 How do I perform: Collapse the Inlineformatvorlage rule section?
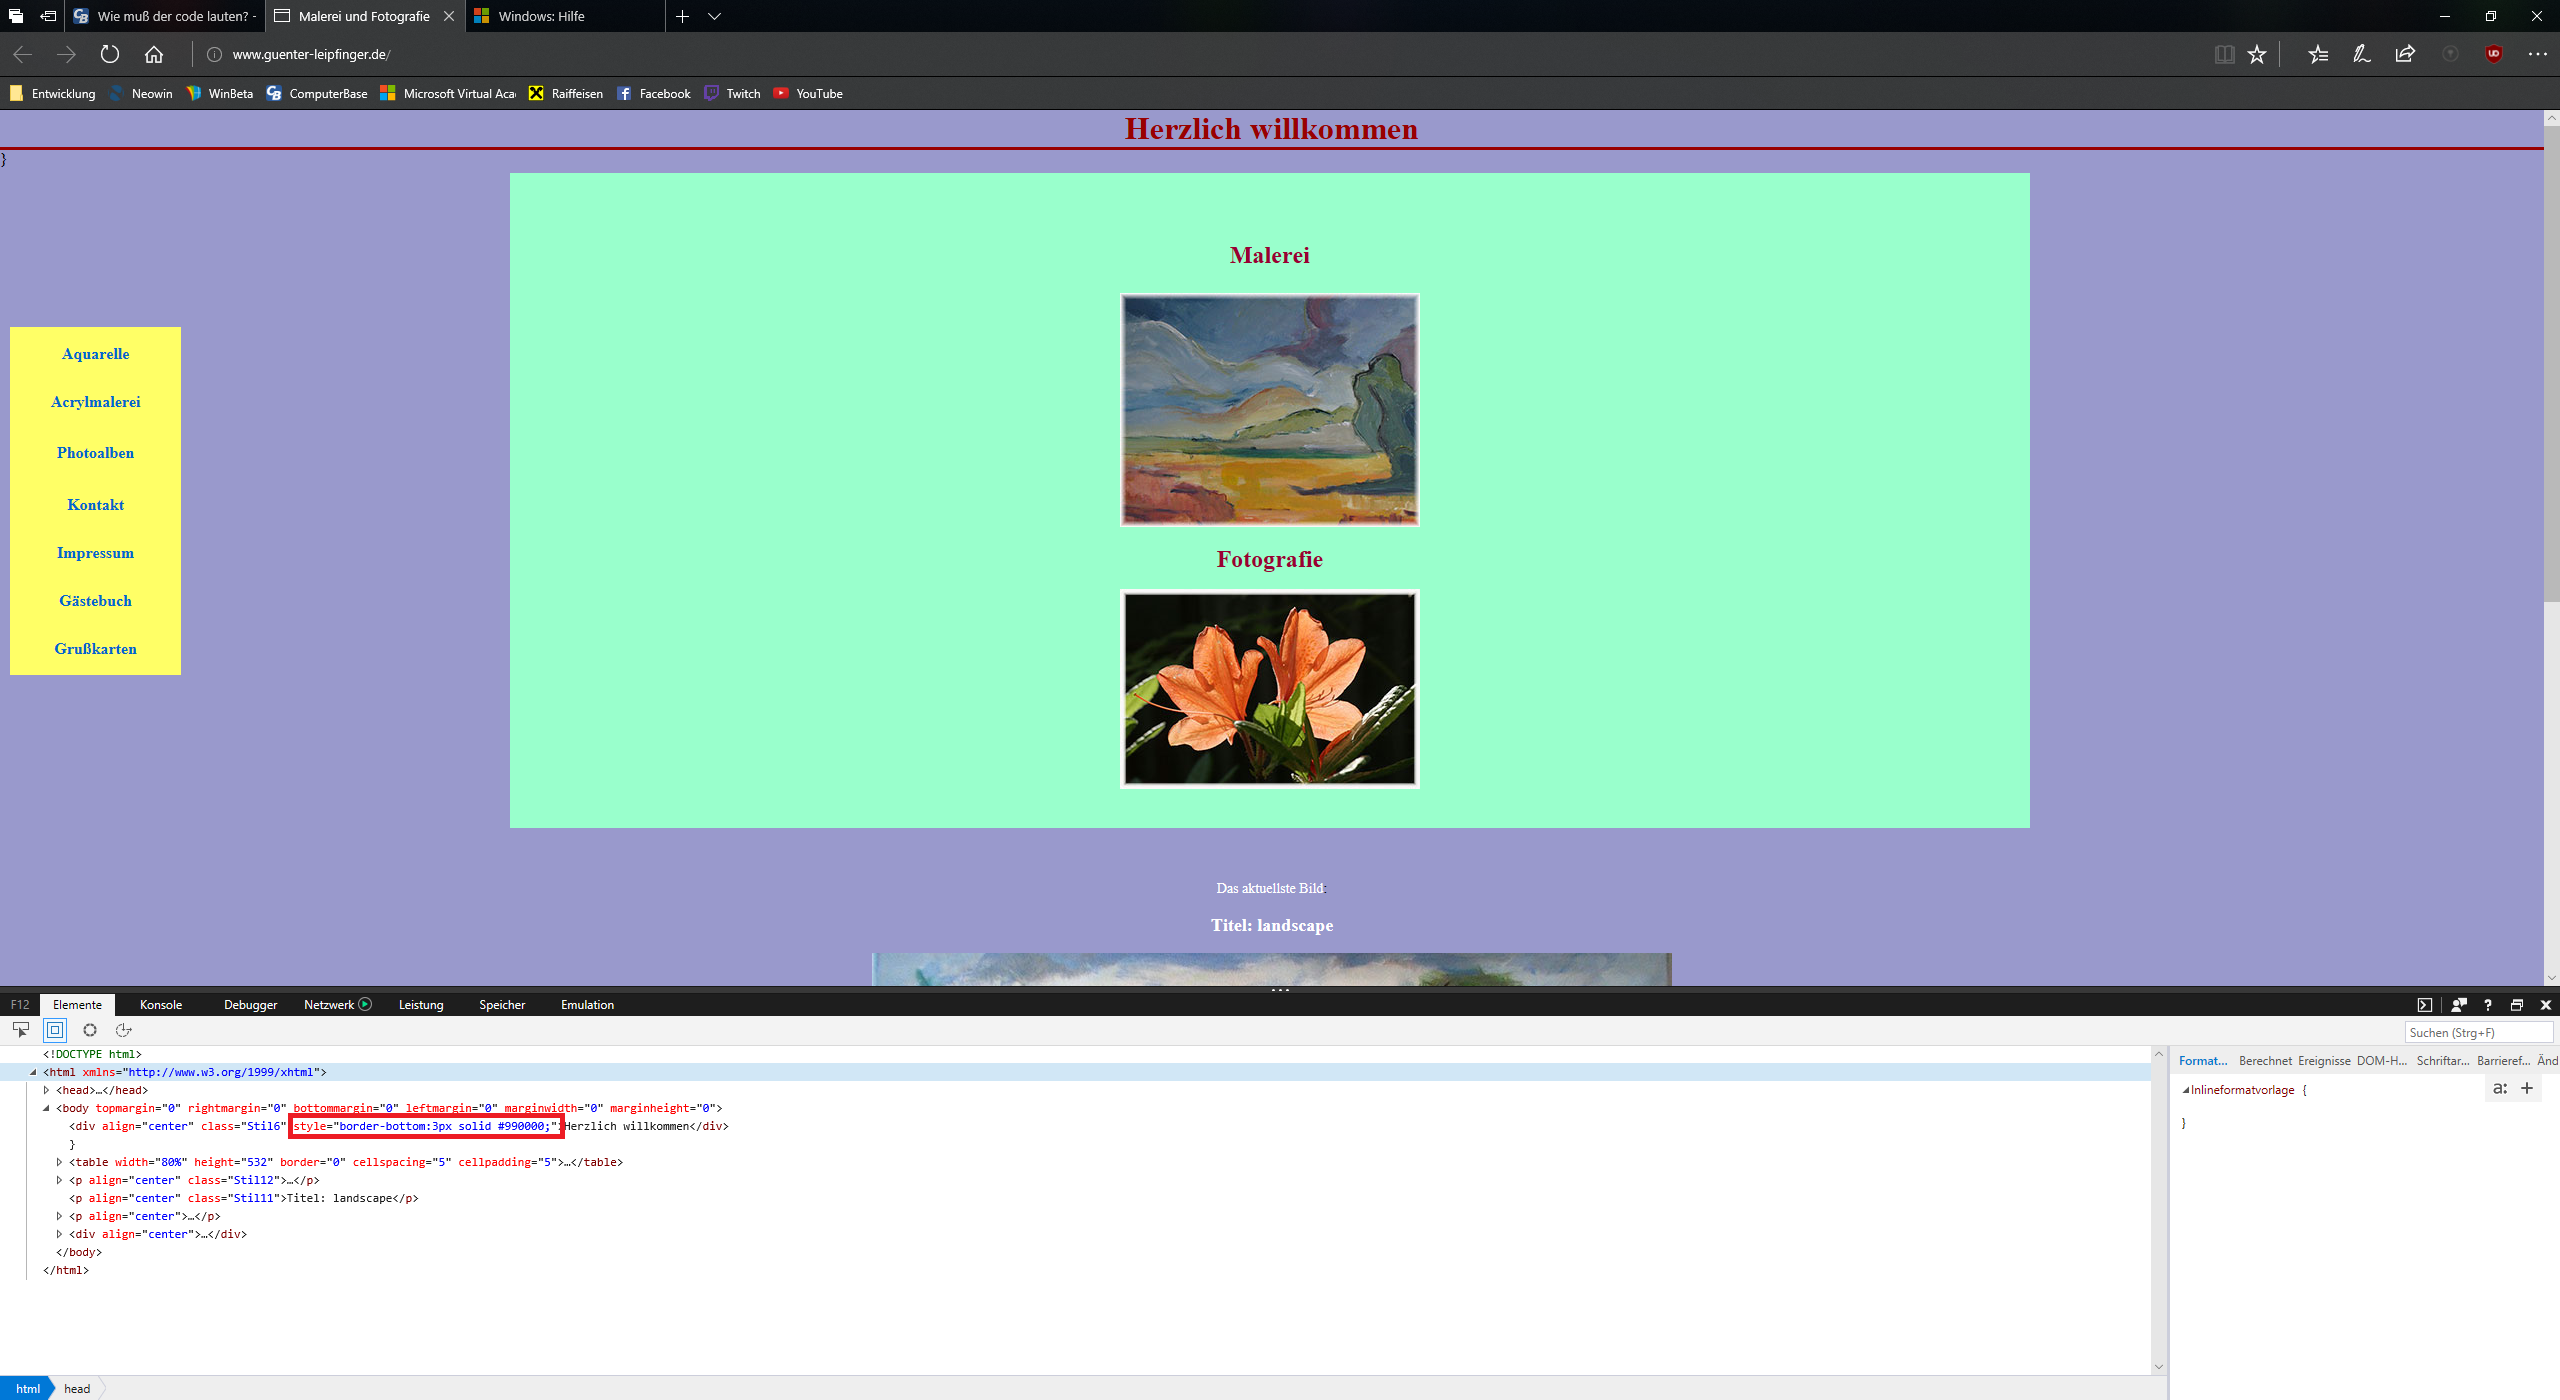[x=2185, y=1090]
